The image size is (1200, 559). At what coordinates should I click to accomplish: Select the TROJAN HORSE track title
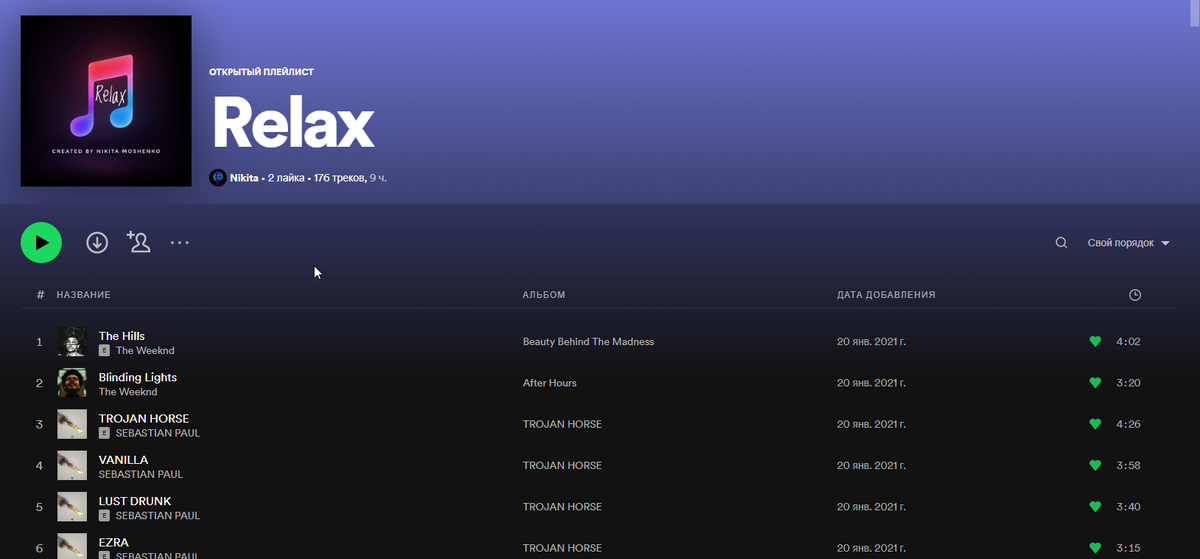click(144, 418)
